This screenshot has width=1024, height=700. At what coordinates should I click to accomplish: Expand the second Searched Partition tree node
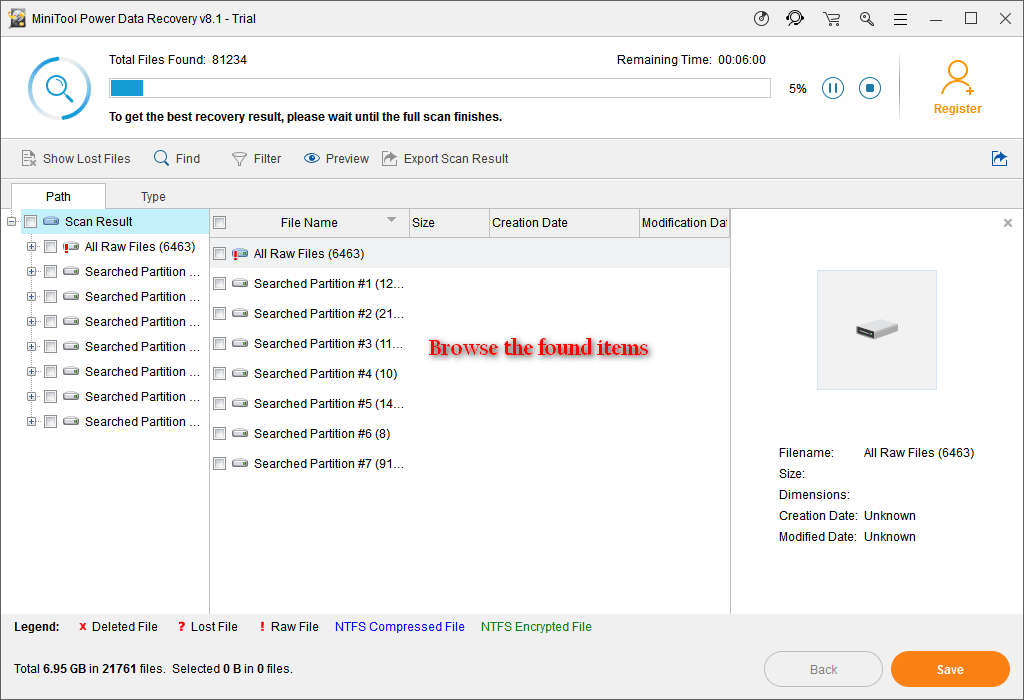point(31,296)
